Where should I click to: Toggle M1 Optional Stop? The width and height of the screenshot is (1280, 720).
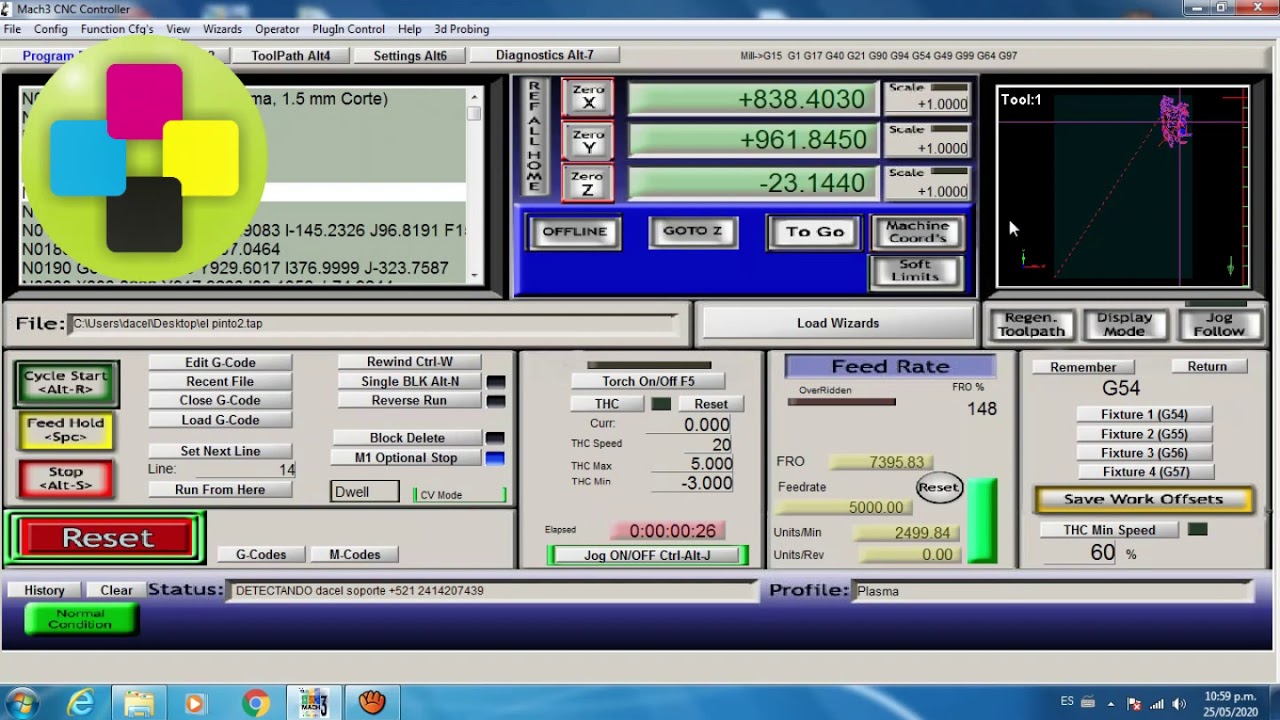pos(406,458)
